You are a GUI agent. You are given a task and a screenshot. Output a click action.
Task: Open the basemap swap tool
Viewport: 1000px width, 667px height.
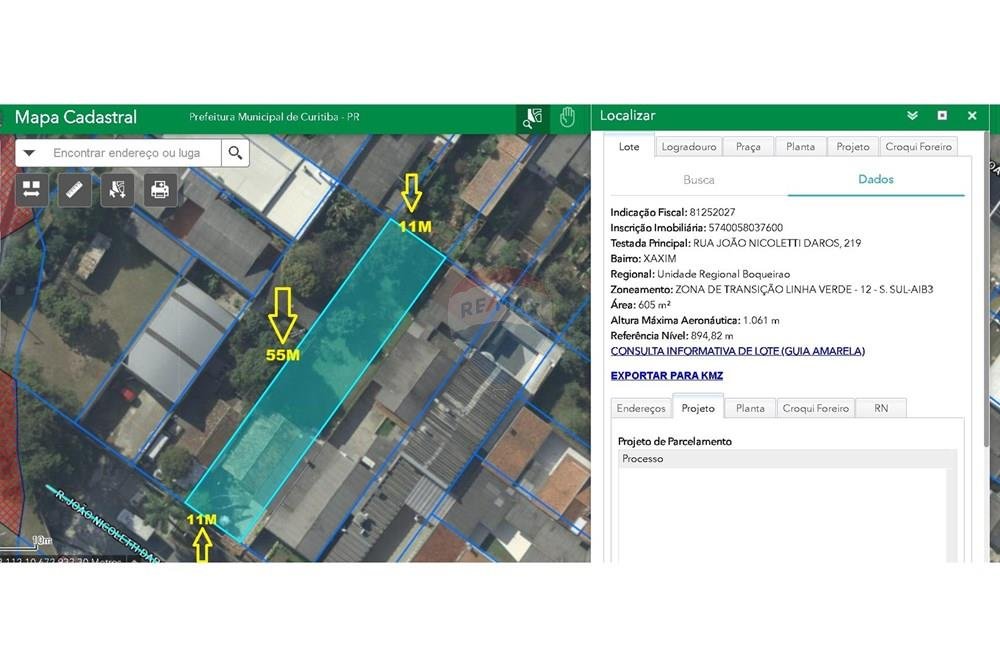[32, 189]
